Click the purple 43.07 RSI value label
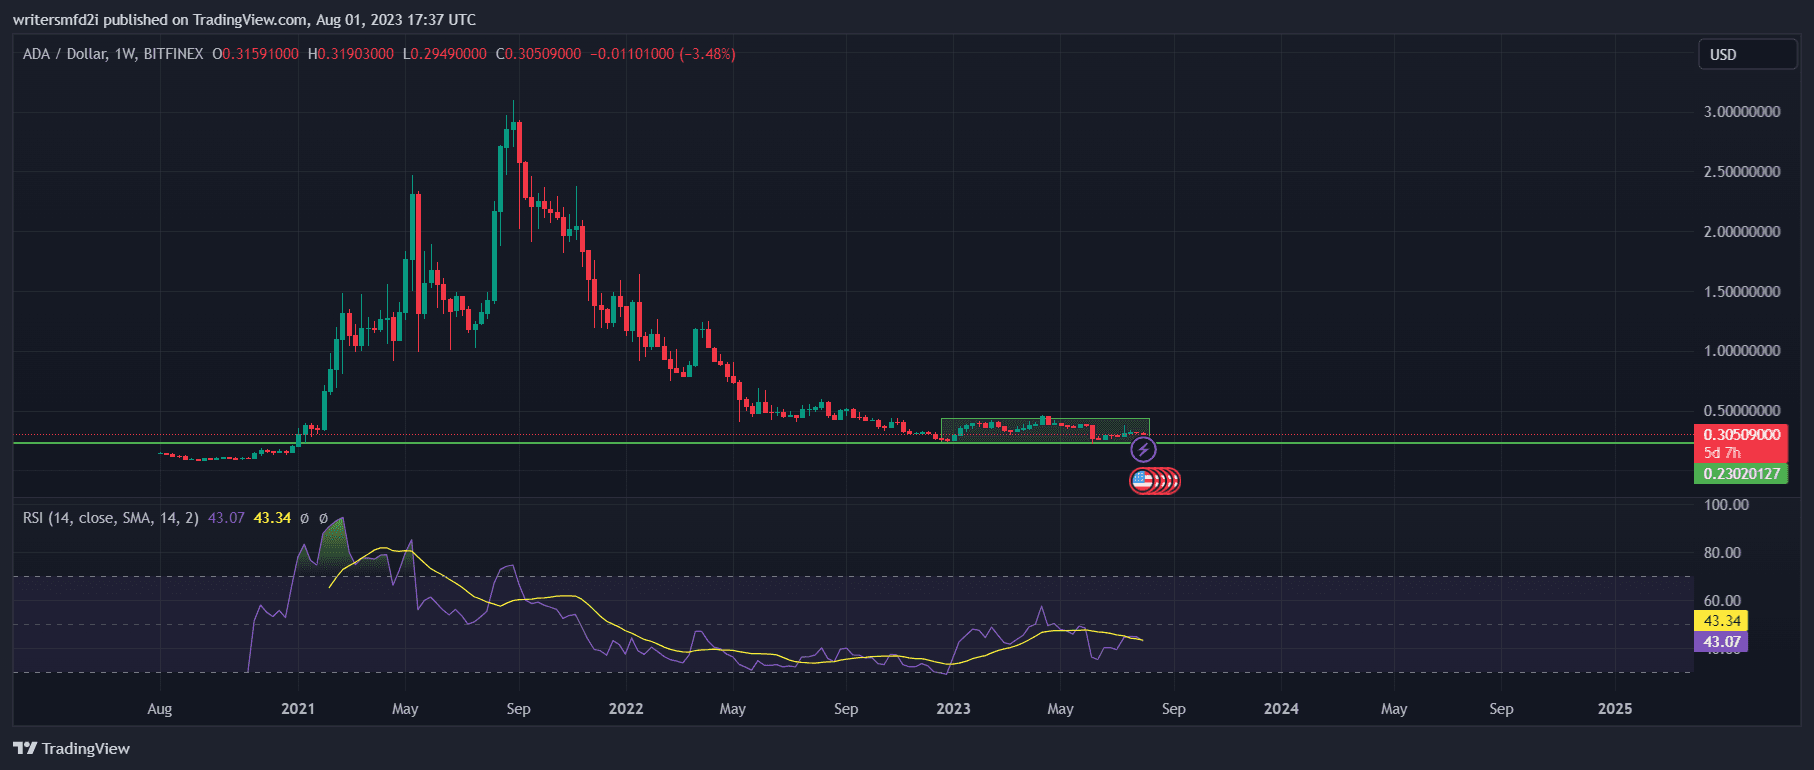The width and height of the screenshot is (1814, 770). point(1721,642)
